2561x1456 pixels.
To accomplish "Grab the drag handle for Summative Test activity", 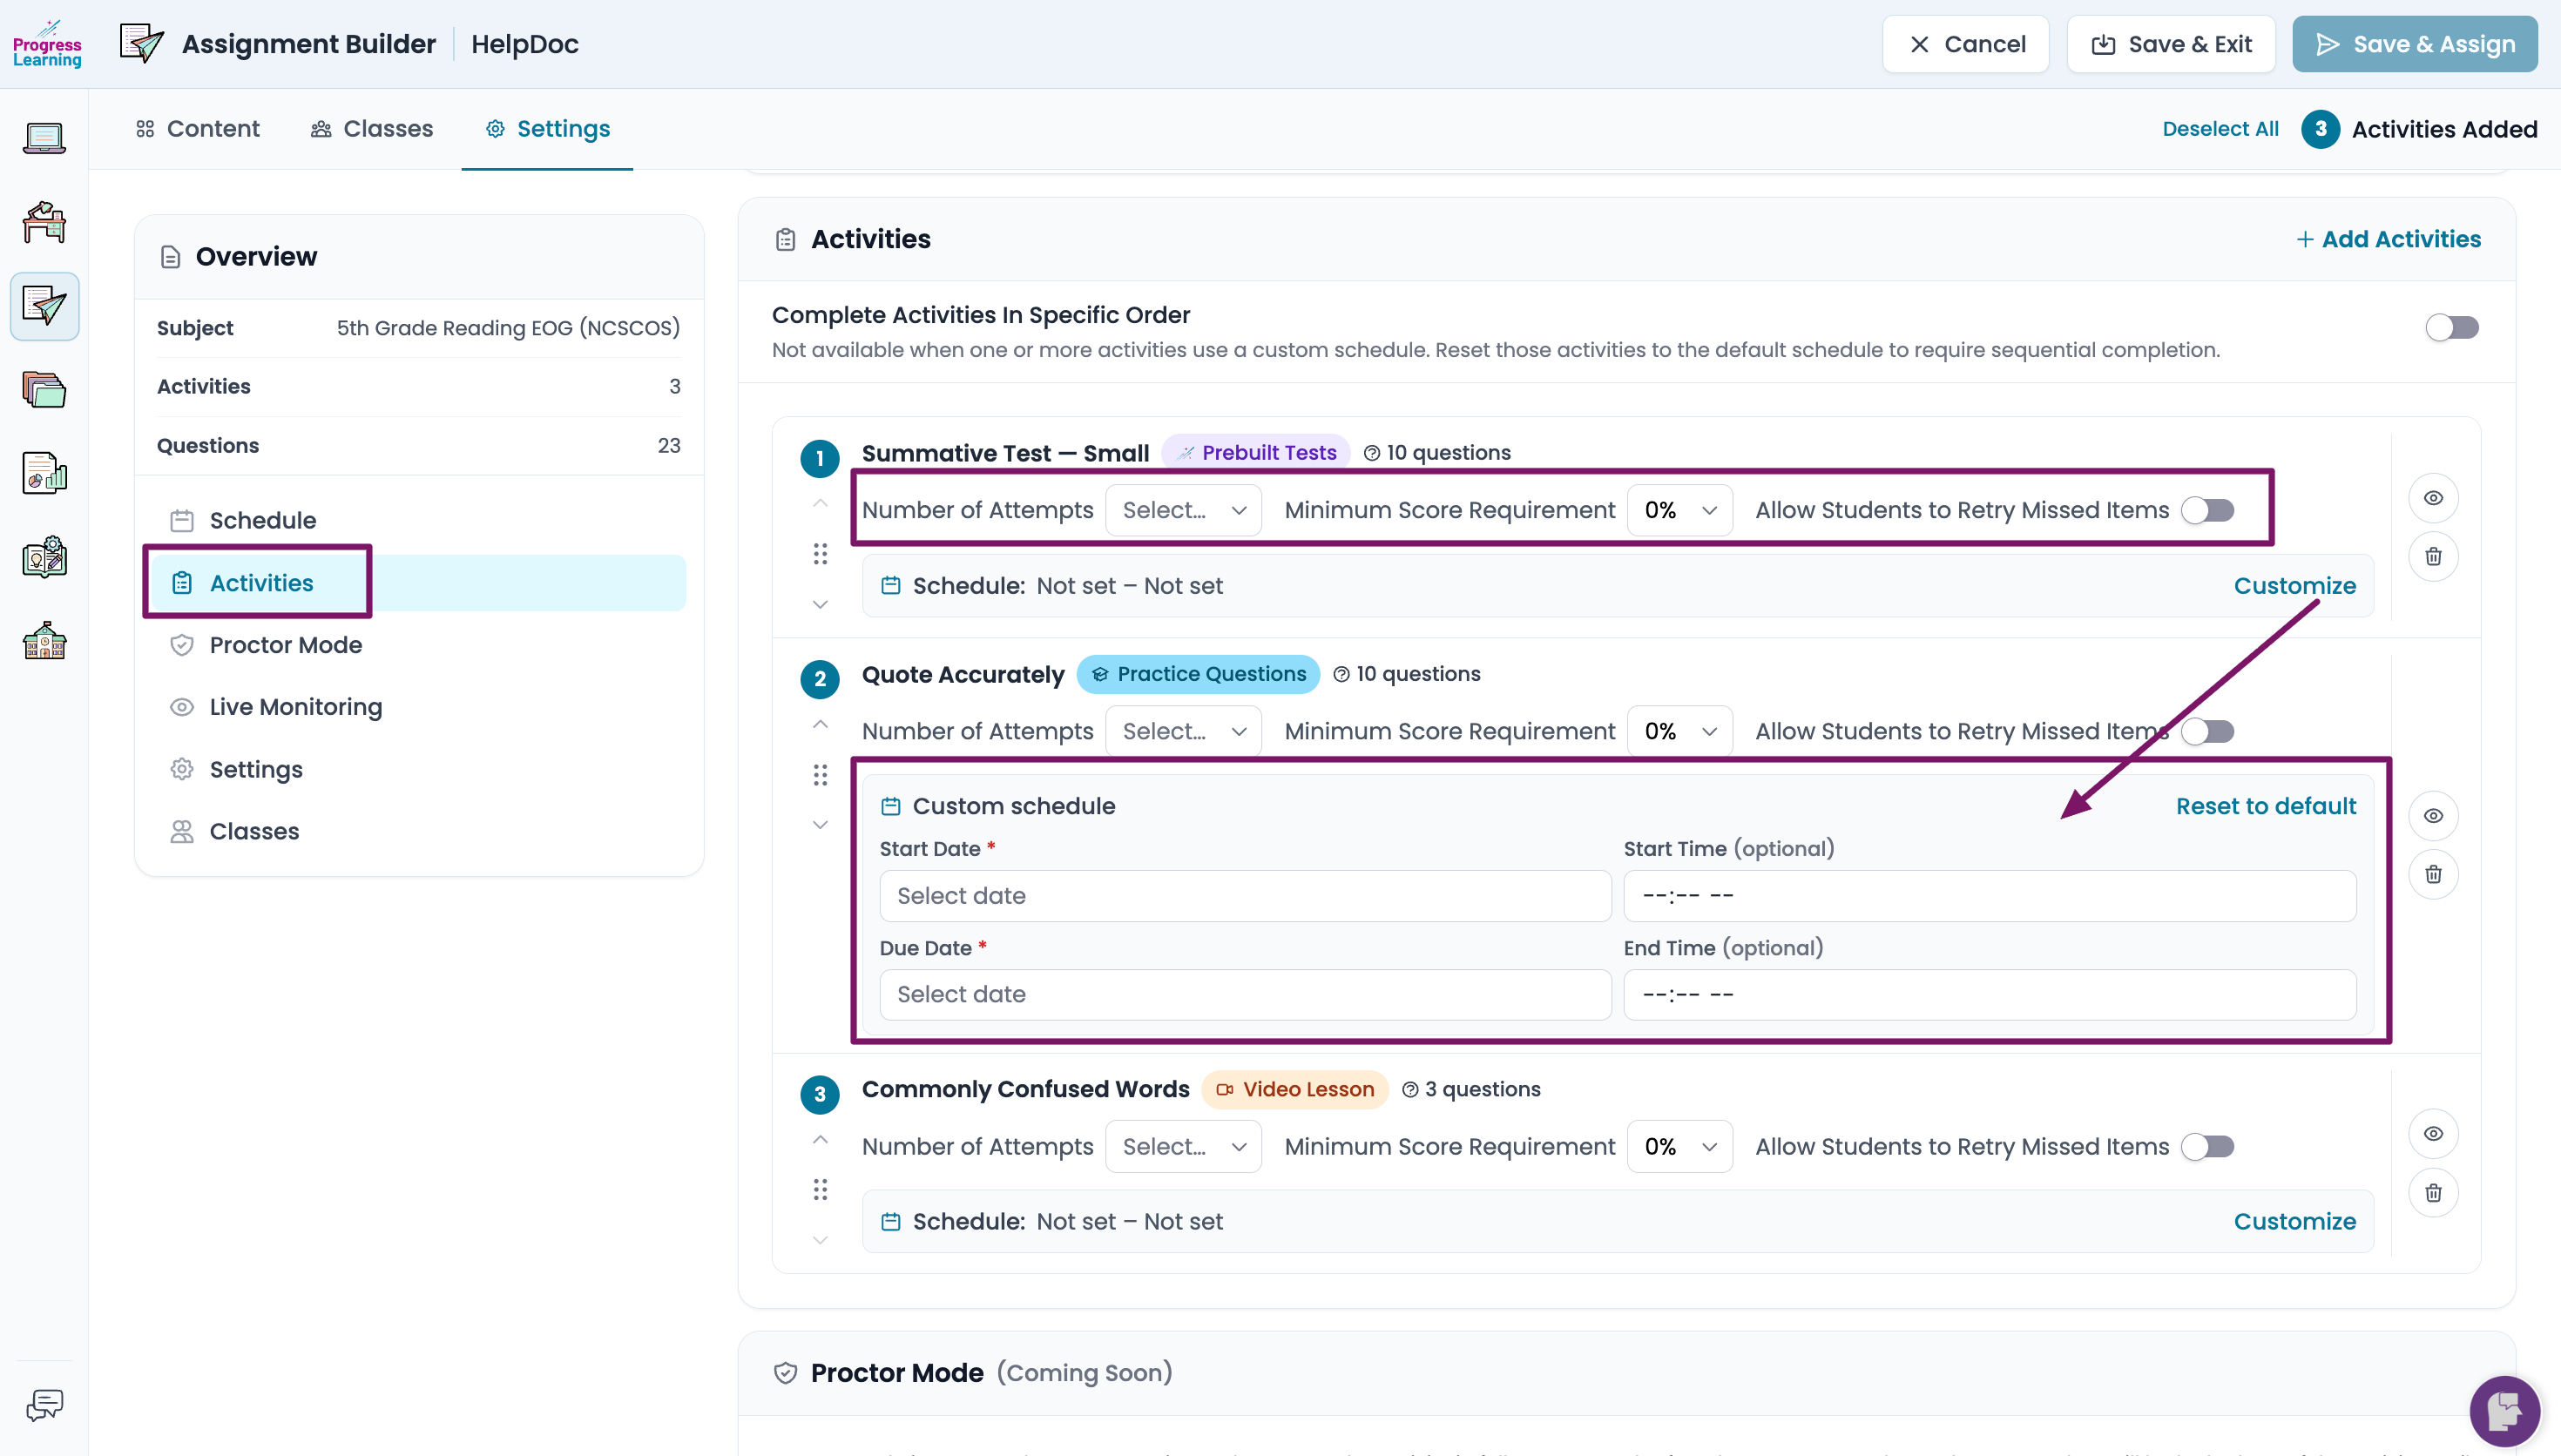I will (x=820, y=554).
